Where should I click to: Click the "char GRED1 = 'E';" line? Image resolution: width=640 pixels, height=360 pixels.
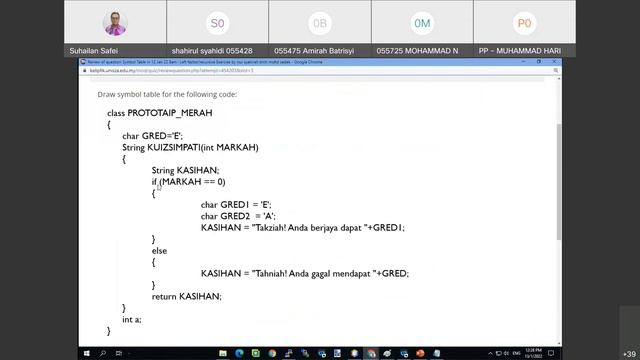[236, 204]
